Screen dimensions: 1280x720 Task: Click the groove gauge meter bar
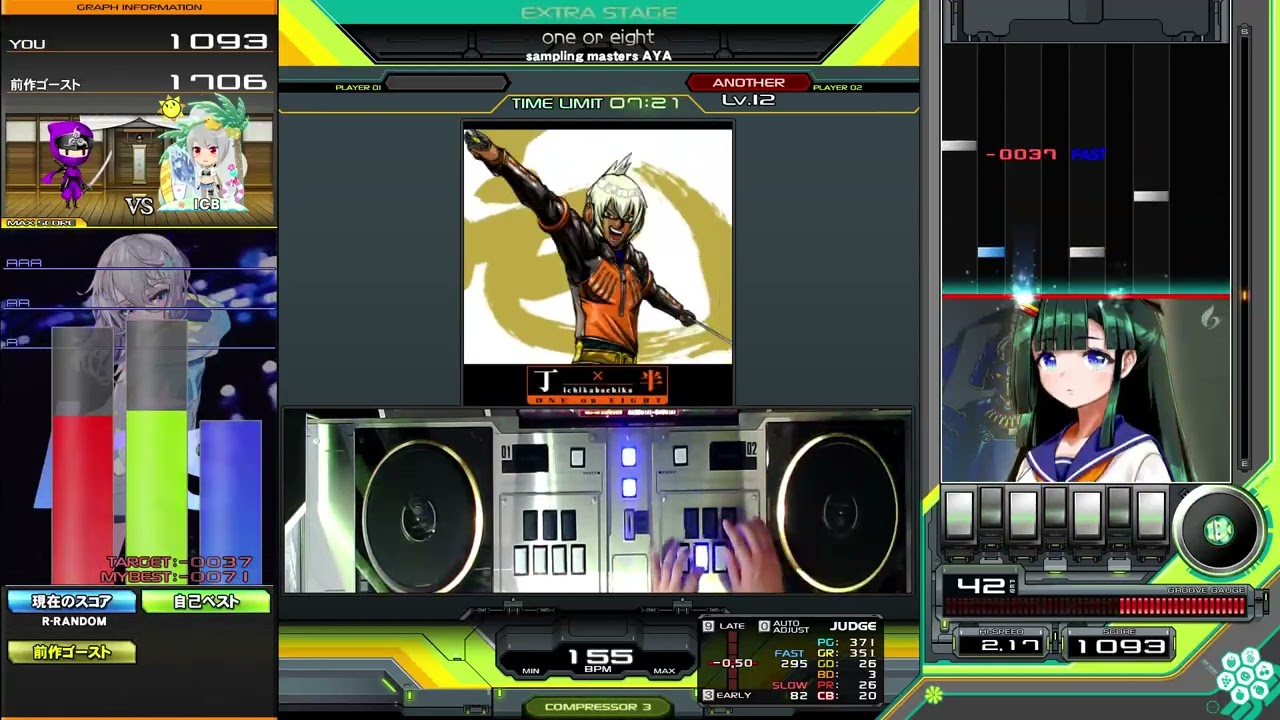tap(1095, 606)
